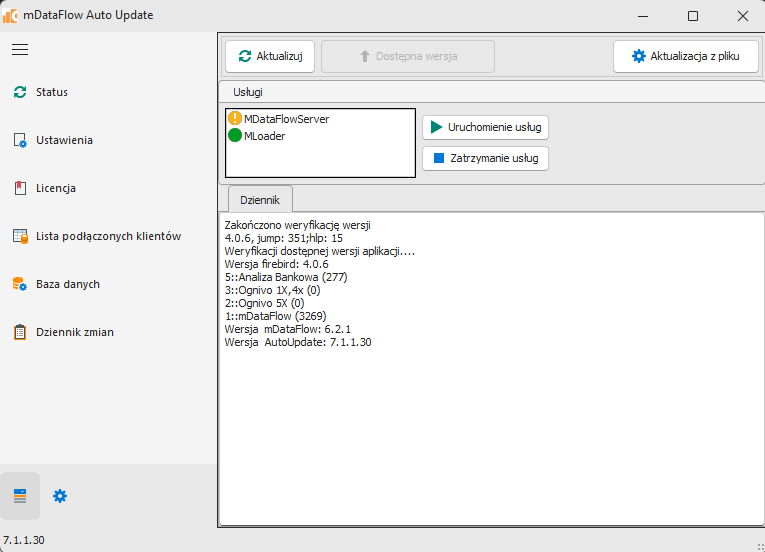Image resolution: width=765 pixels, height=552 pixels.
Task: Open Lista podłączonych klientów
Action: (x=108, y=236)
